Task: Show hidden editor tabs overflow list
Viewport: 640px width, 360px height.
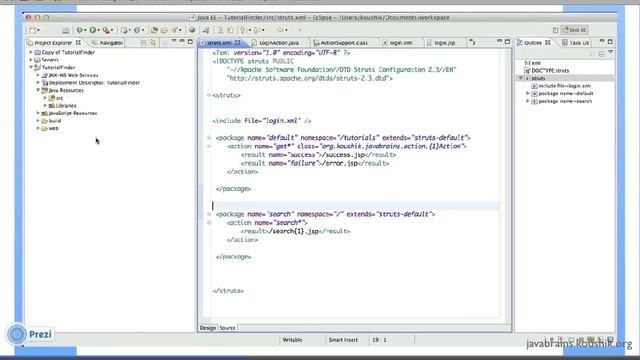Action: [472, 42]
